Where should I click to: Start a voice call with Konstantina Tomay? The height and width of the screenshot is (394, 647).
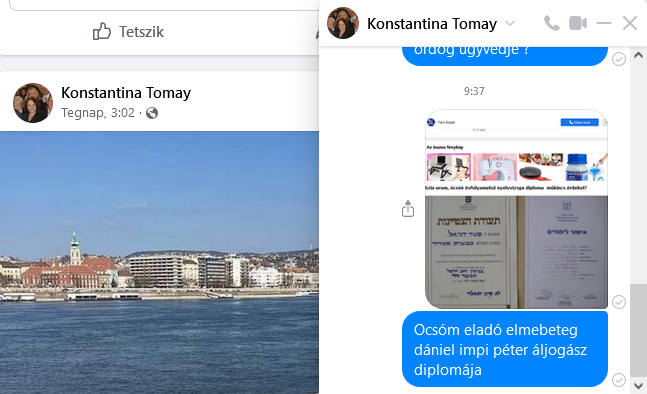point(552,23)
